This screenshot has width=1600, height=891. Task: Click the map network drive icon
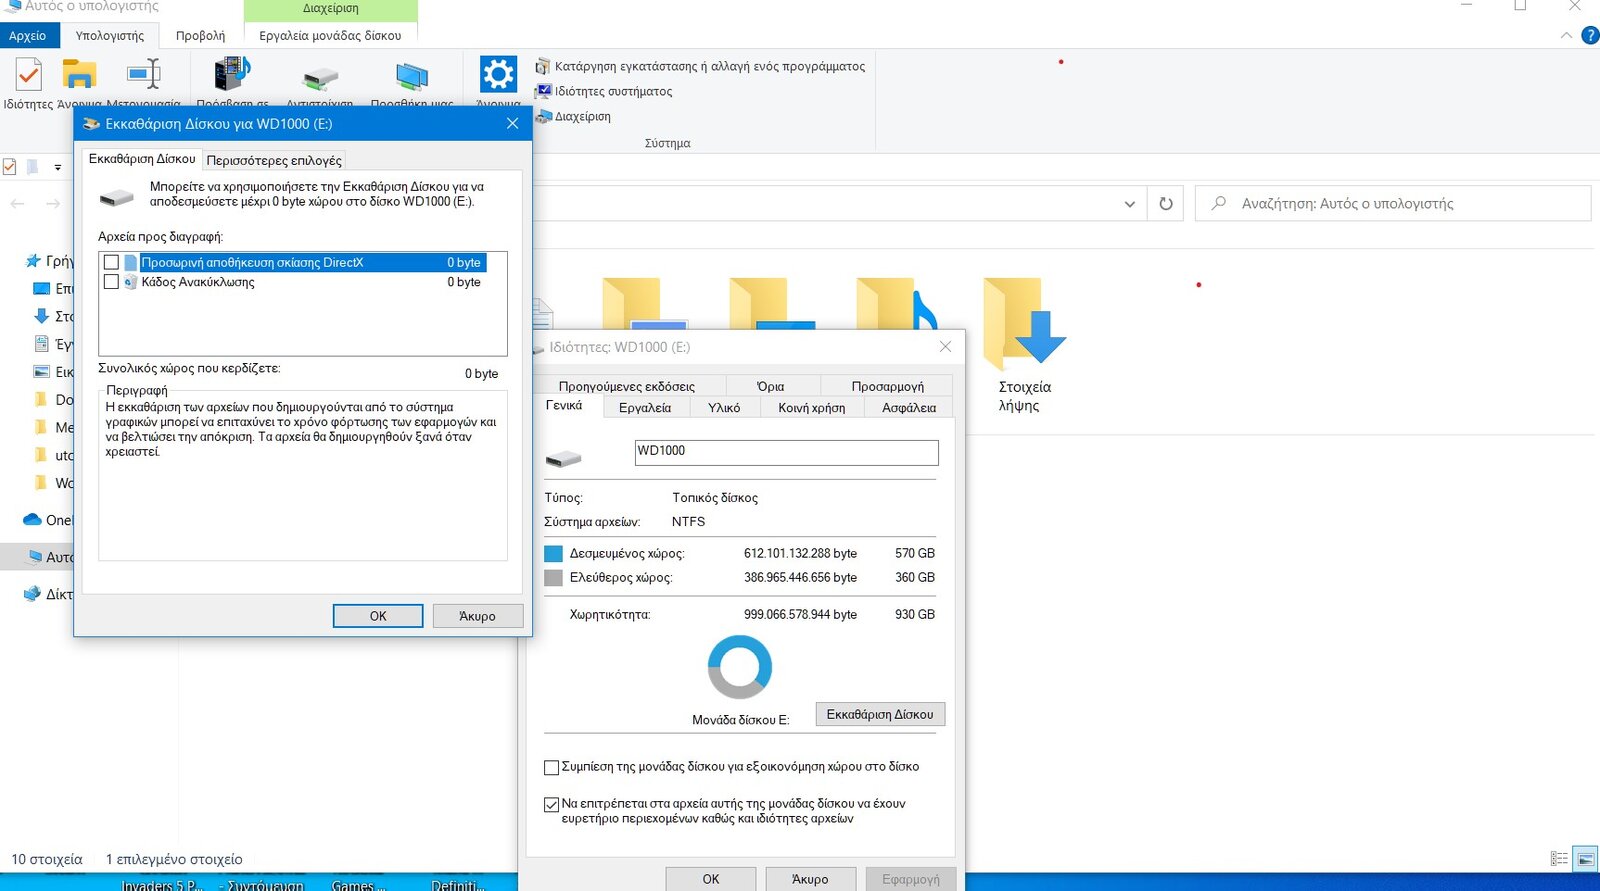coord(320,77)
